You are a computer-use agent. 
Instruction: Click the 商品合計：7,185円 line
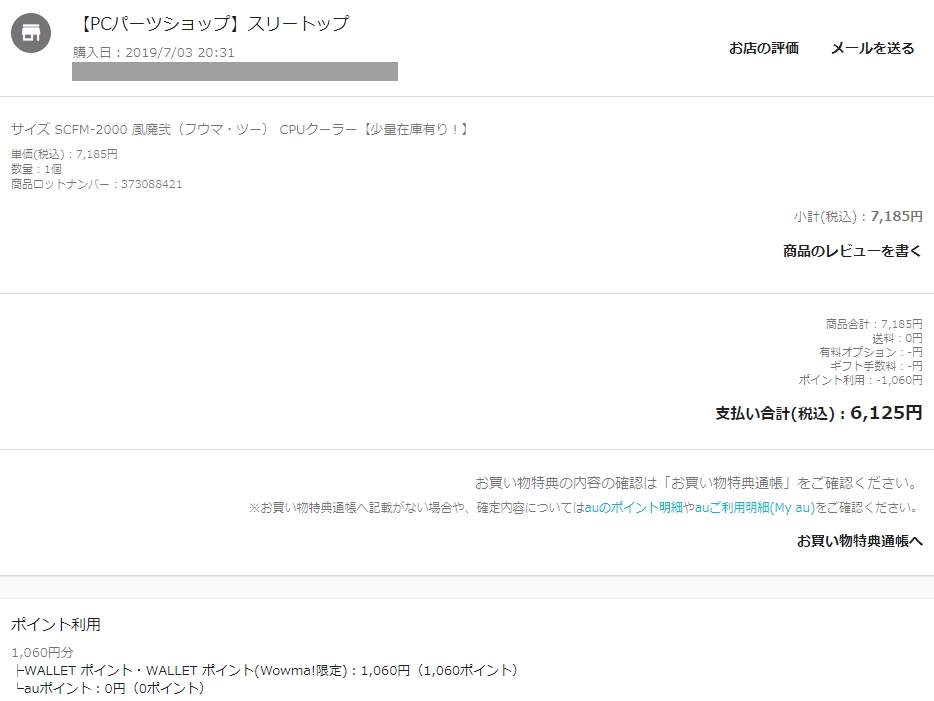(874, 324)
